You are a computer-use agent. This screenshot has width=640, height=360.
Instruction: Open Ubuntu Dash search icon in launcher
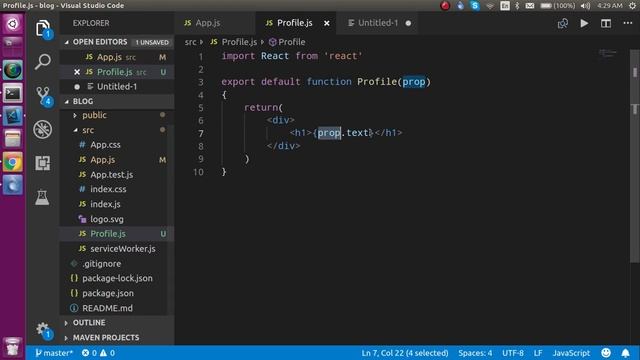13,24
